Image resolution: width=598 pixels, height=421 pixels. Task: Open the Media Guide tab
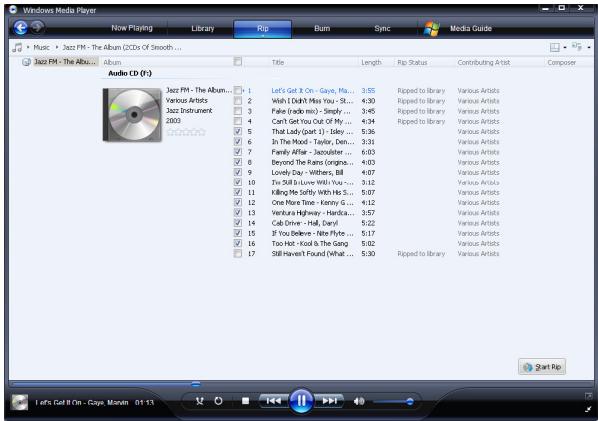point(471,28)
